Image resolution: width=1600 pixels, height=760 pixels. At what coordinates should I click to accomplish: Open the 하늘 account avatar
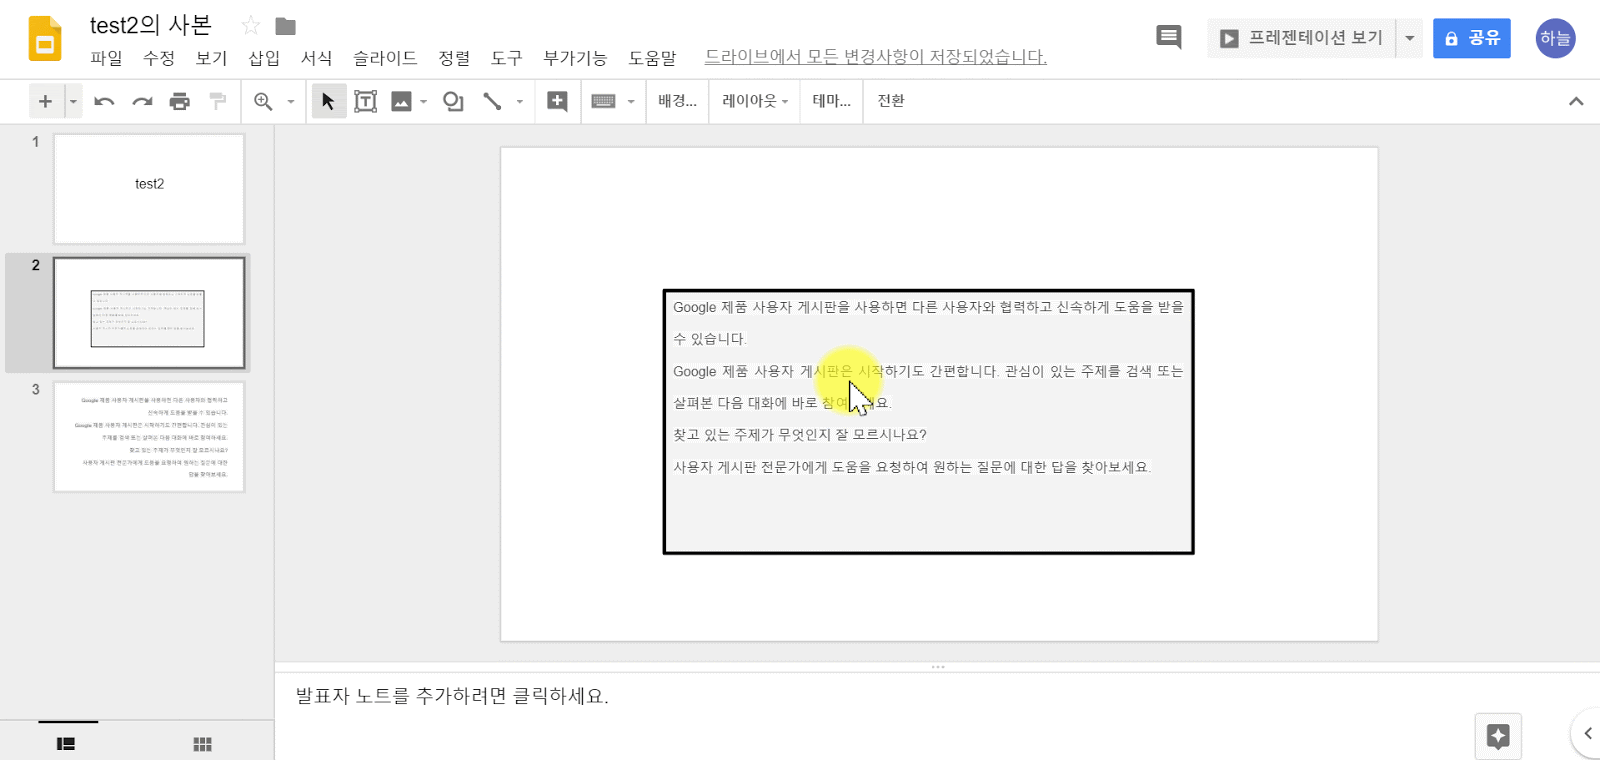pos(1555,38)
